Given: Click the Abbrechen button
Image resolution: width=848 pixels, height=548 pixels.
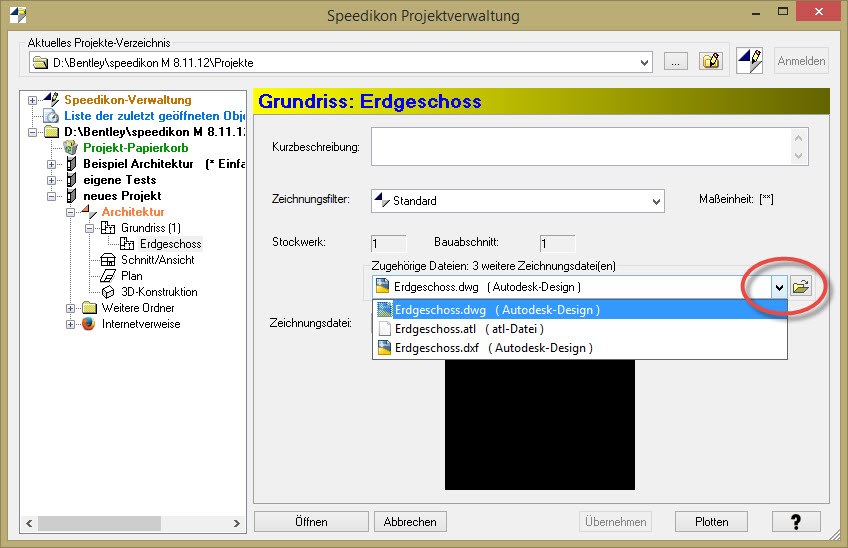Looking at the screenshot, I should pyautogui.click(x=410, y=521).
